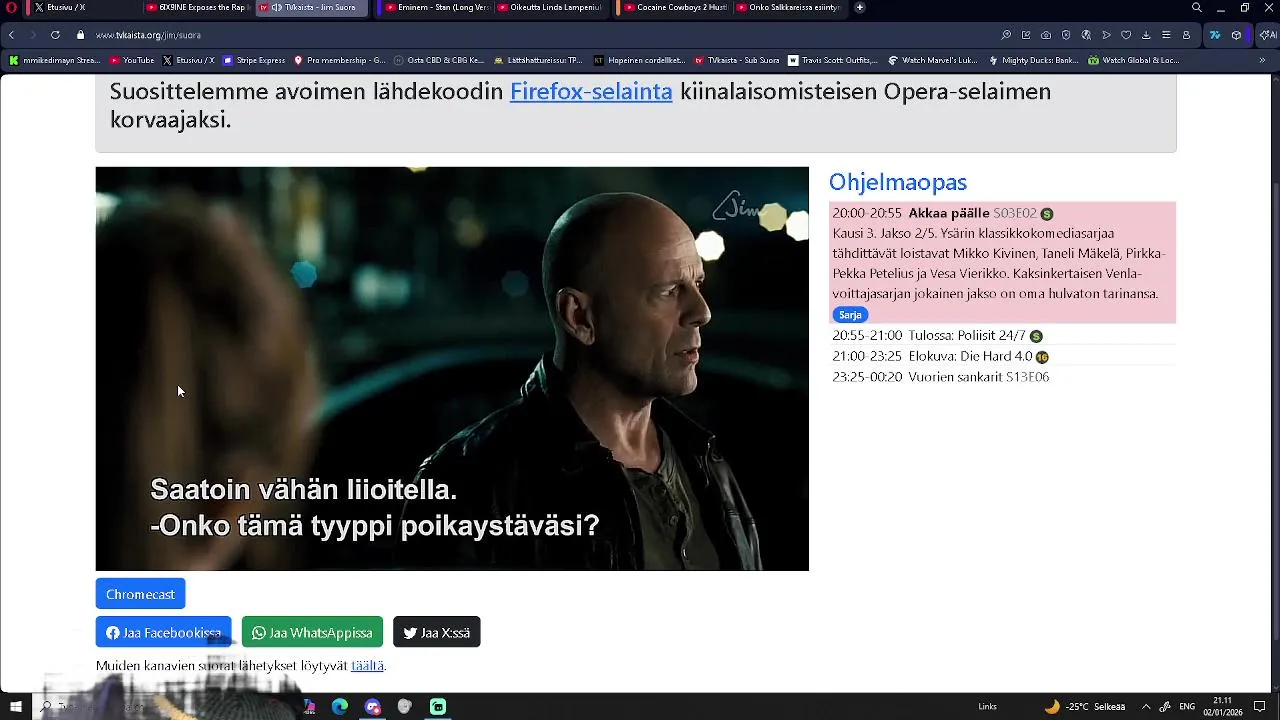Open the site padlock security info
This screenshot has height=720, width=1280.
click(81, 35)
